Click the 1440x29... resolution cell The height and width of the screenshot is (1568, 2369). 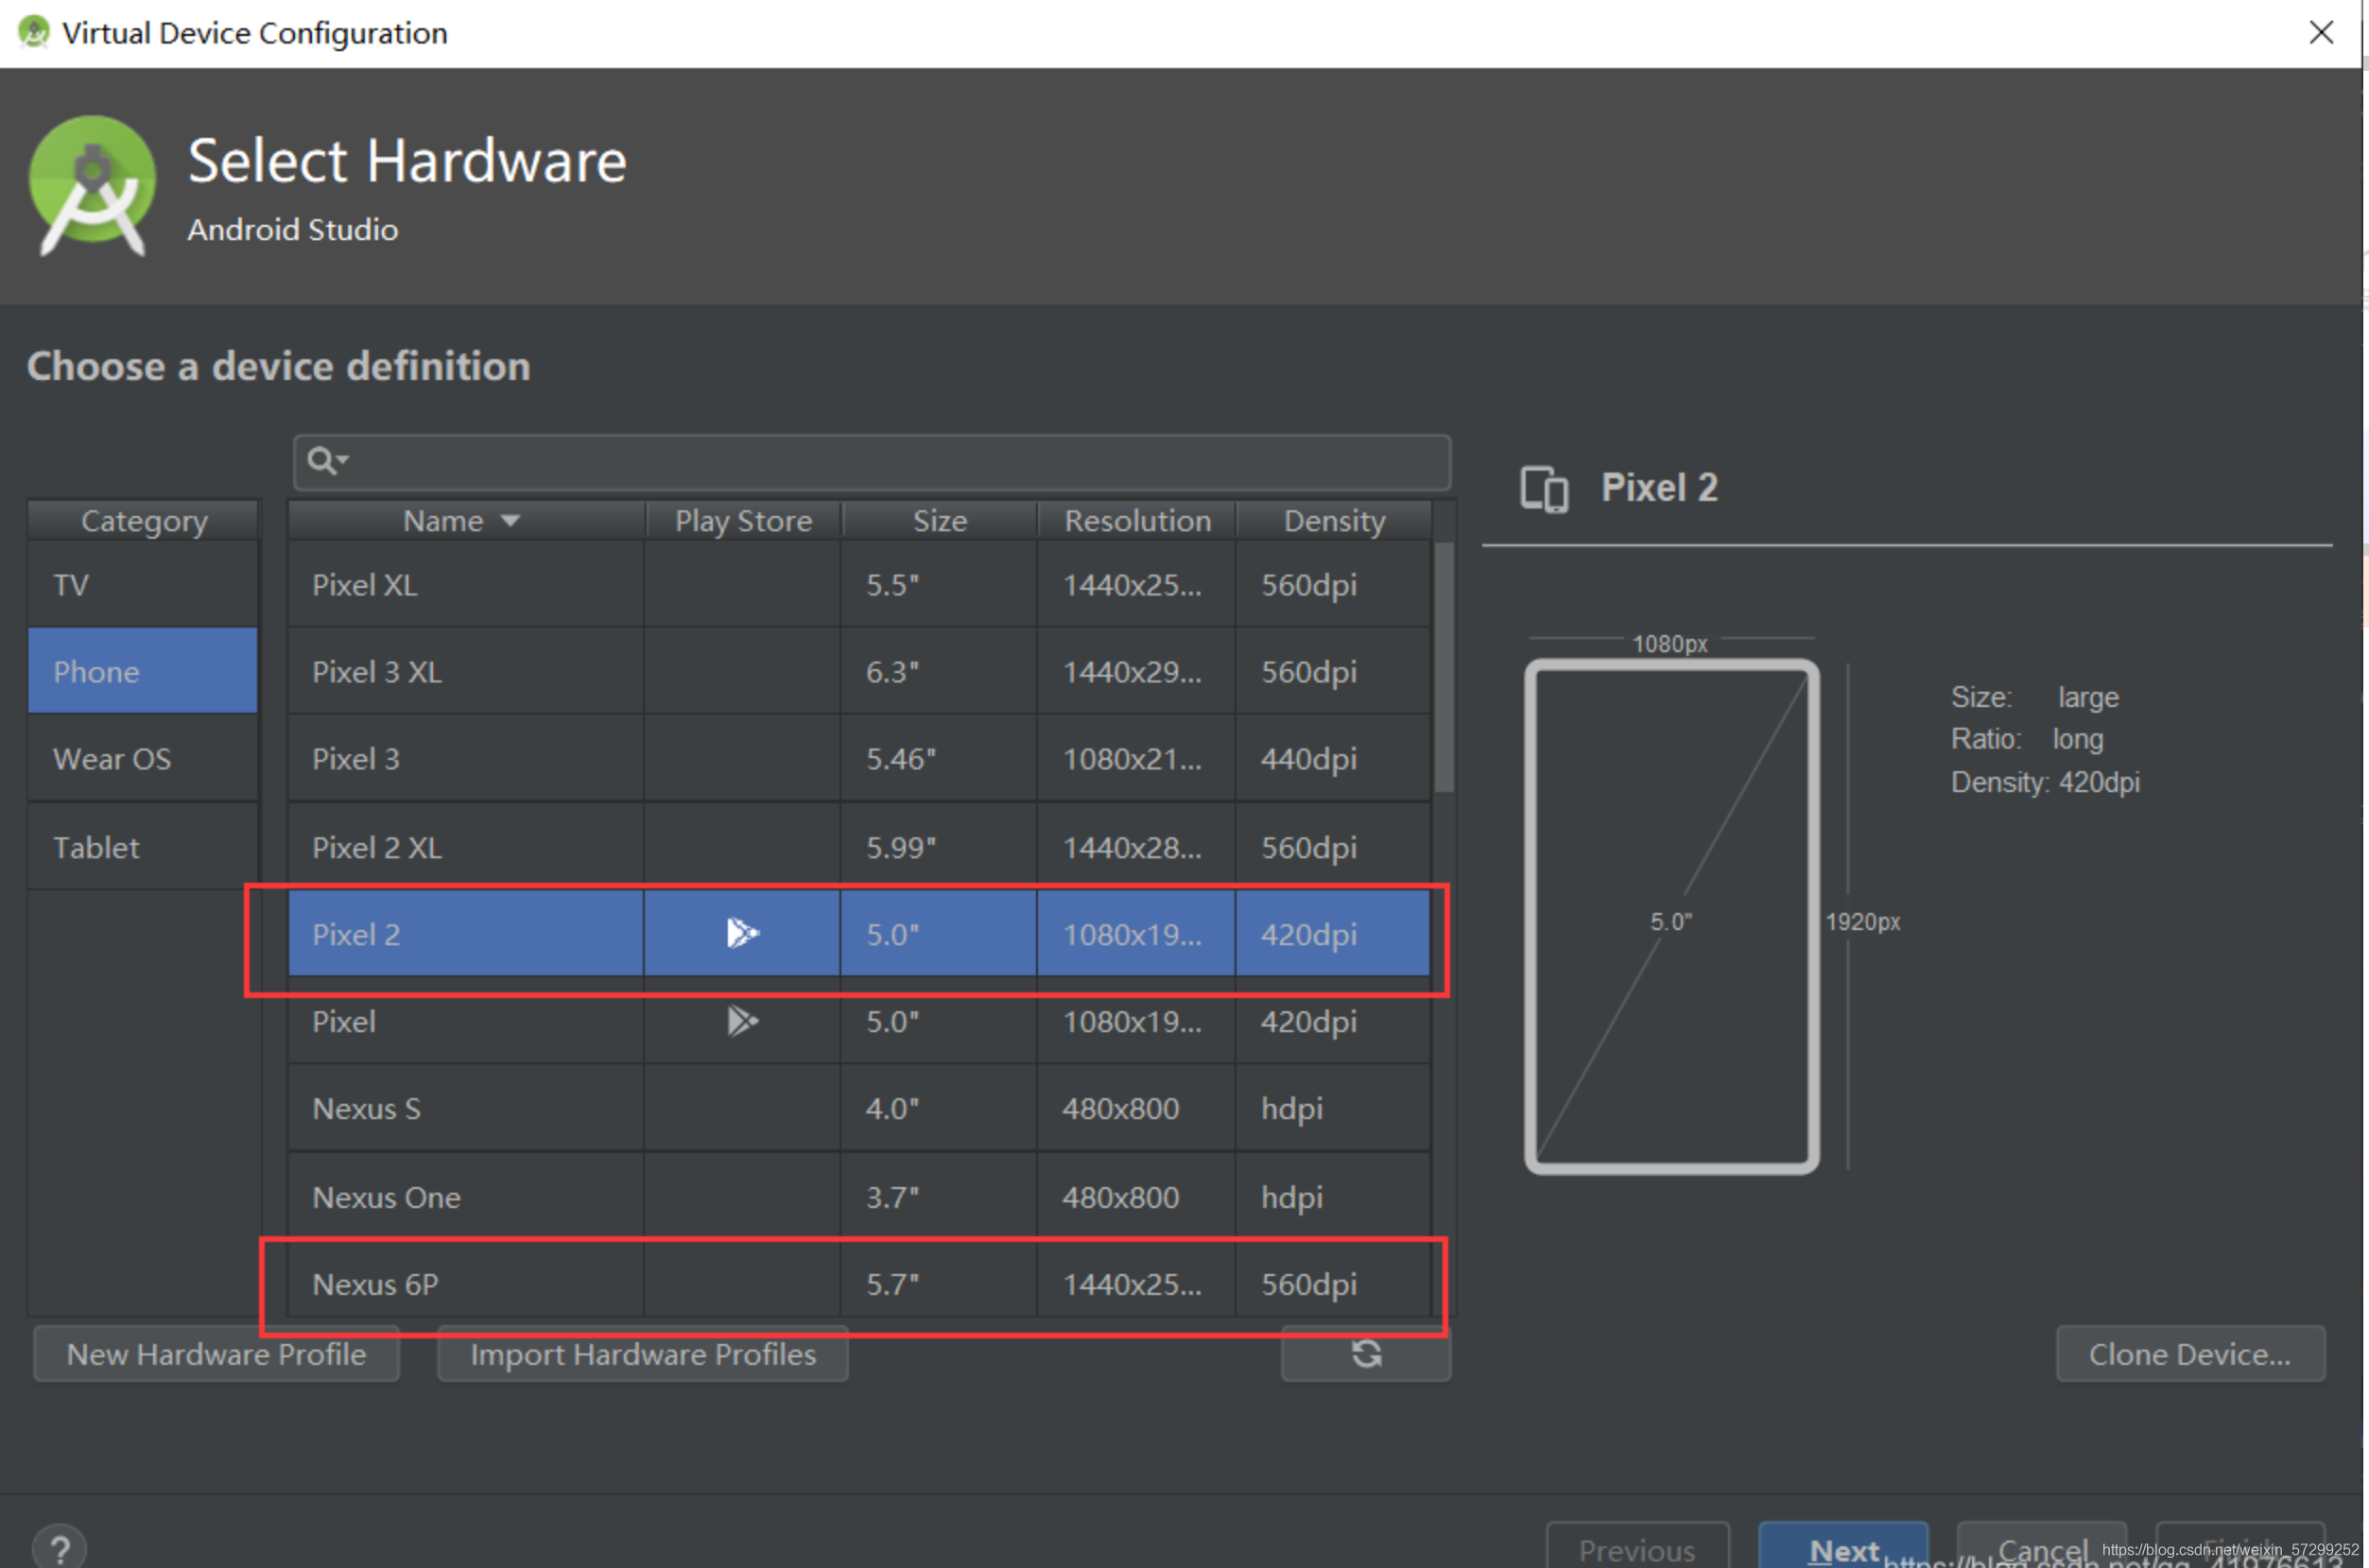[1137, 671]
